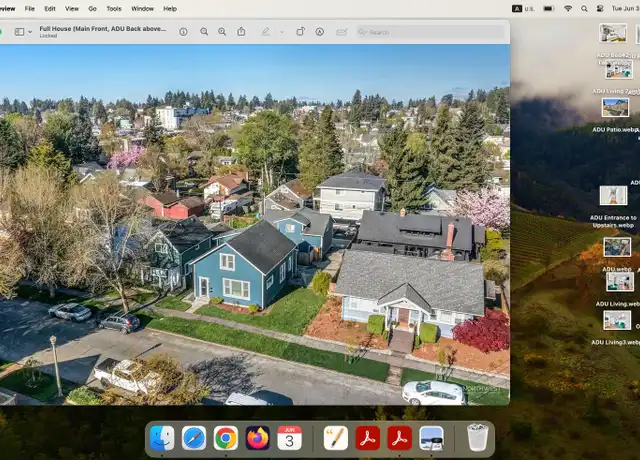The image size is (640, 460).
Task: Open the first Adobe Acrobat Dock icon
Action: click(367, 438)
